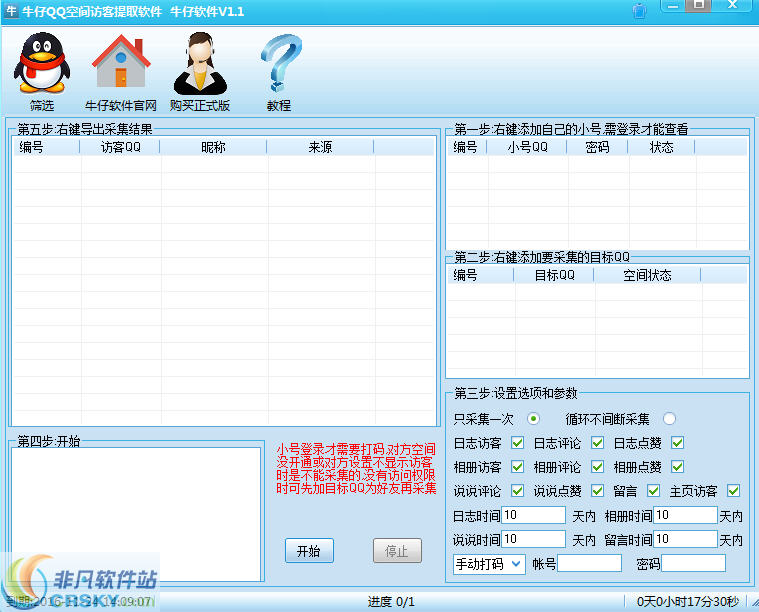Click 编号 header in target QQ list
This screenshot has height=612, width=759.
(x=480, y=275)
